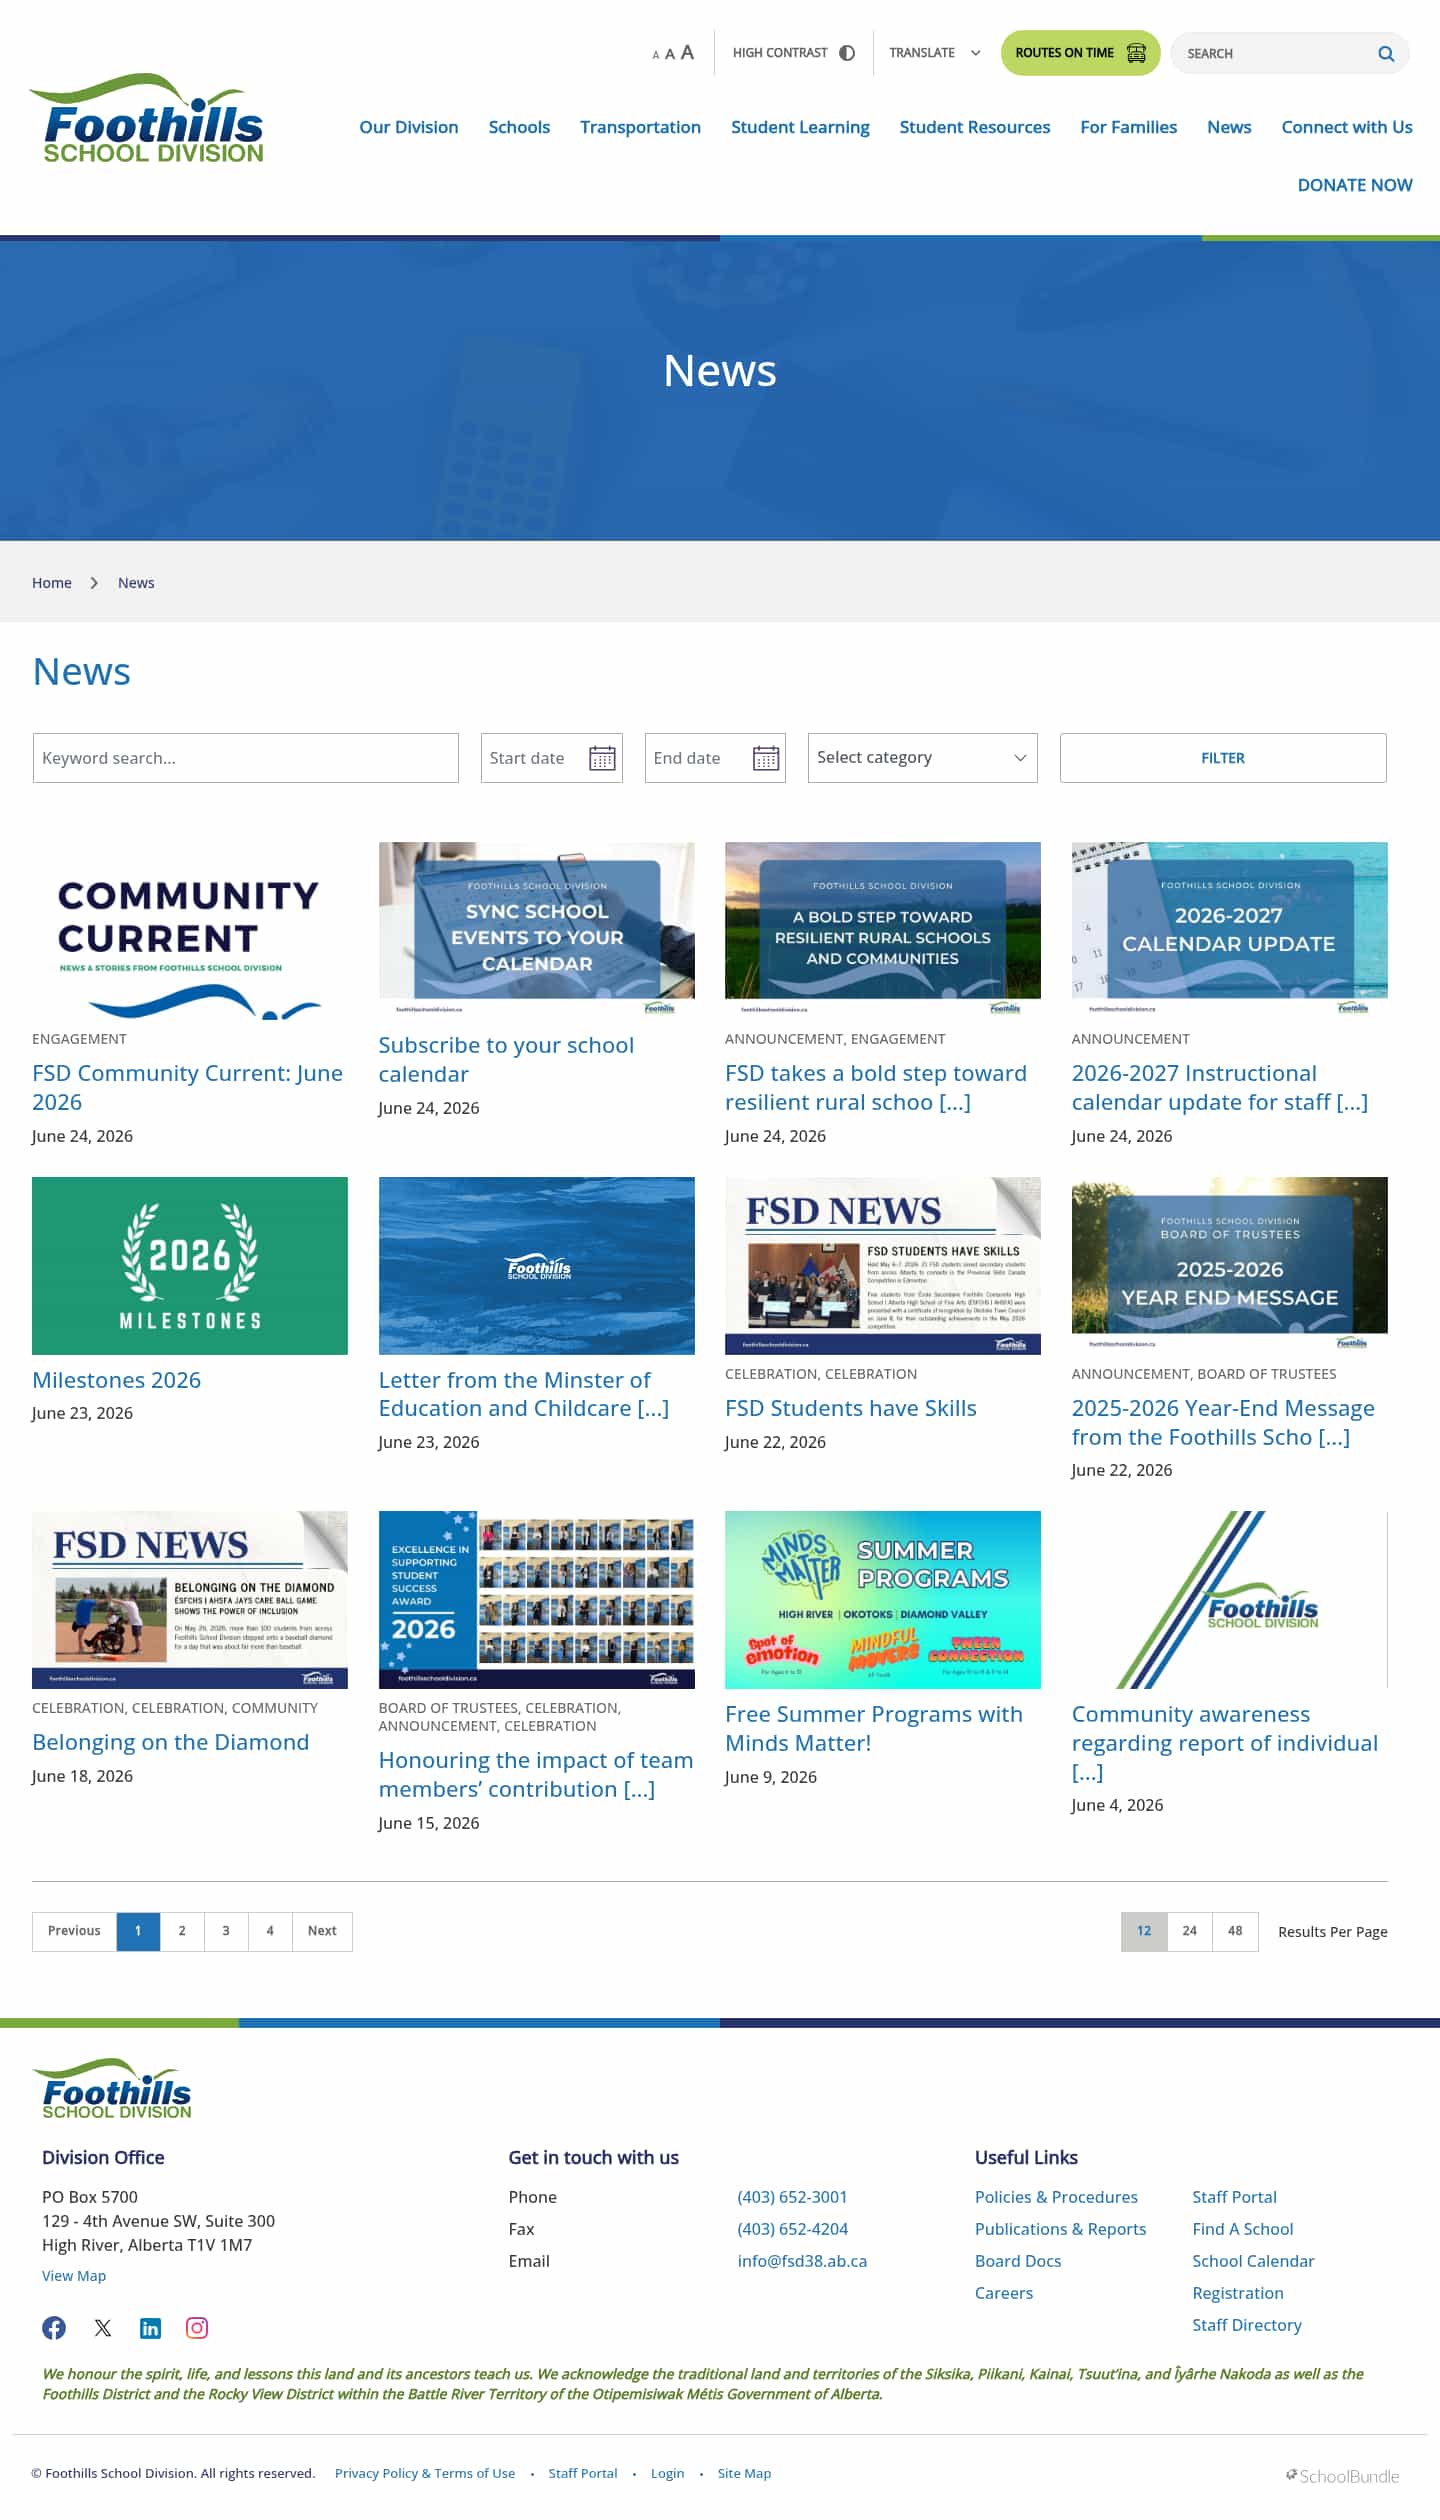Open the Summer Programs Minds Matter thumbnail
Screen dimensions: 1440x2520
click(883, 1600)
